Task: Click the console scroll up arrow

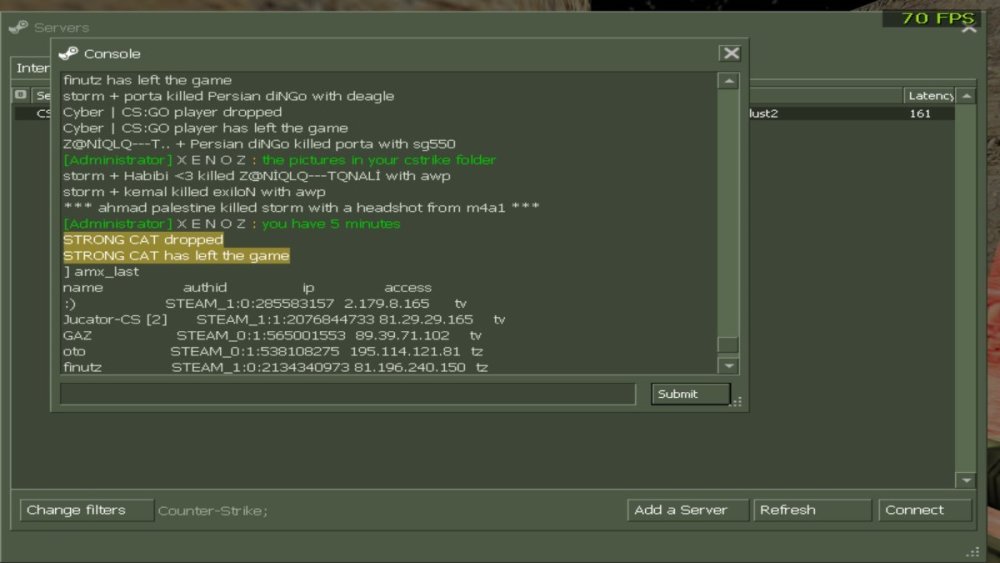Action: click(728, 81)
